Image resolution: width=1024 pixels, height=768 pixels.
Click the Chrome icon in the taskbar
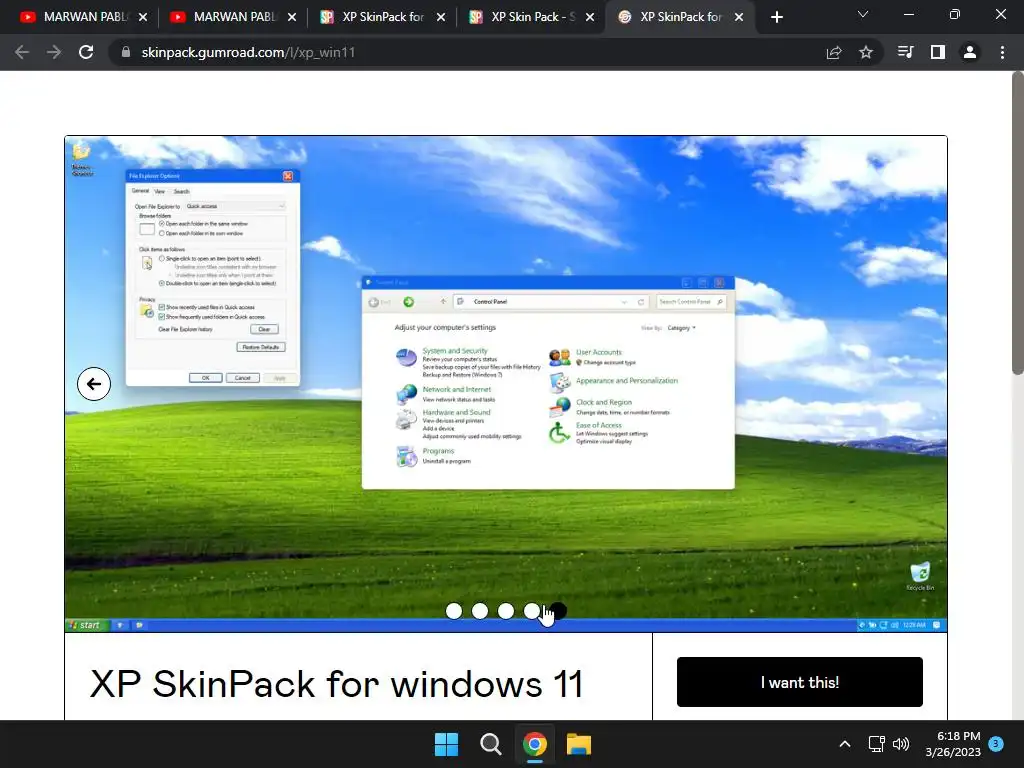pos(535,744)
